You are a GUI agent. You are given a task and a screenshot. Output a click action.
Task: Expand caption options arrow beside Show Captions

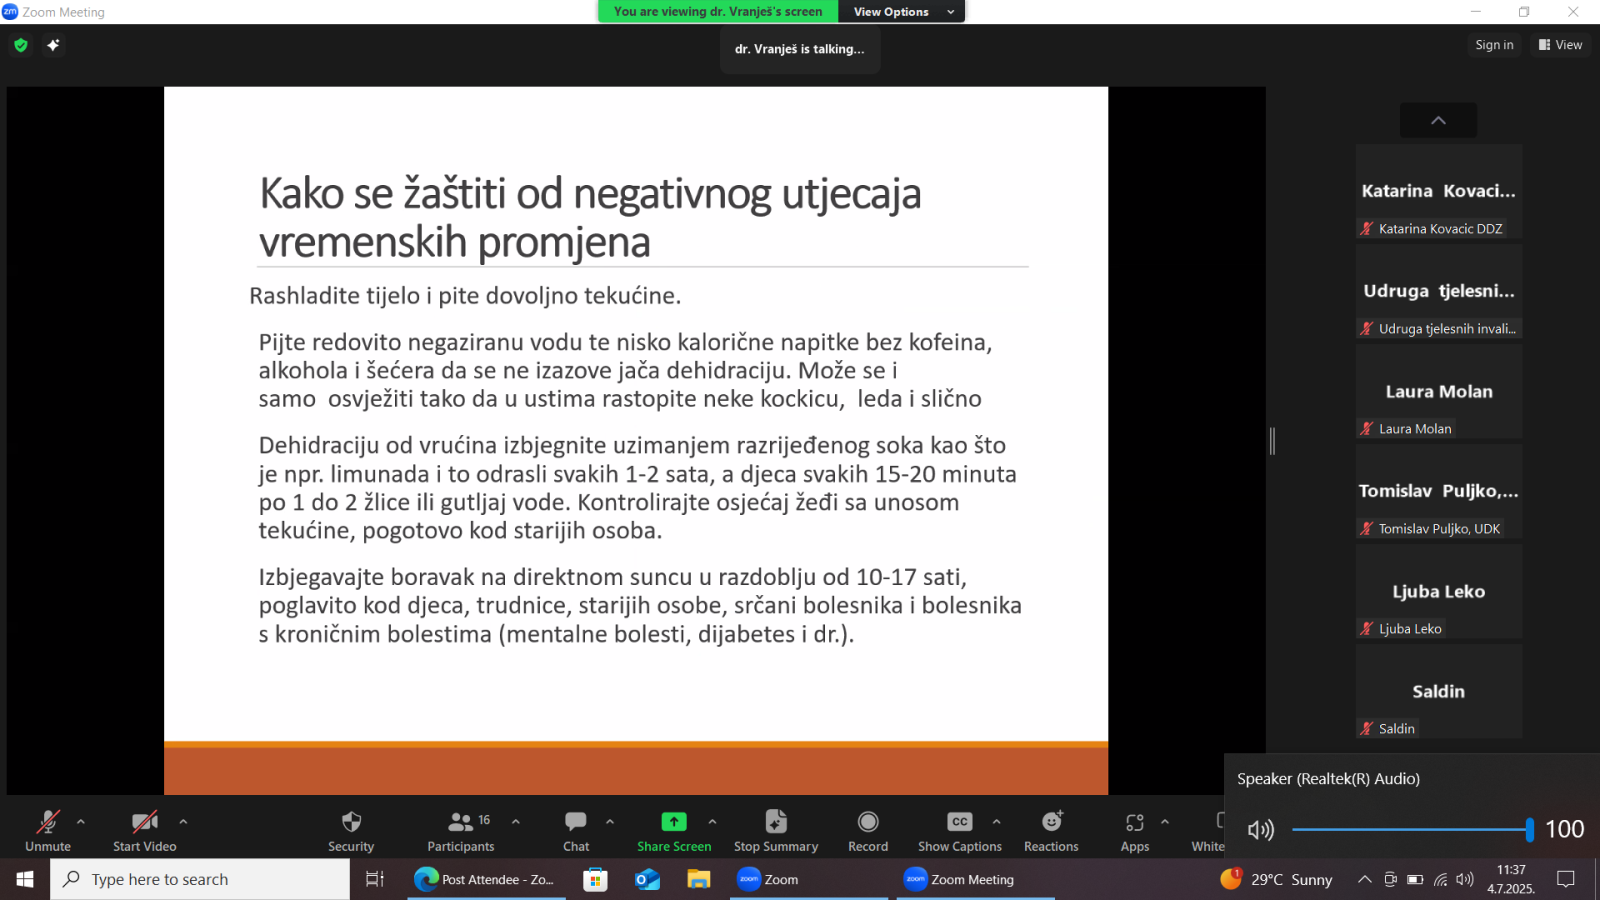pyautogui.click(x=996, y=822)
